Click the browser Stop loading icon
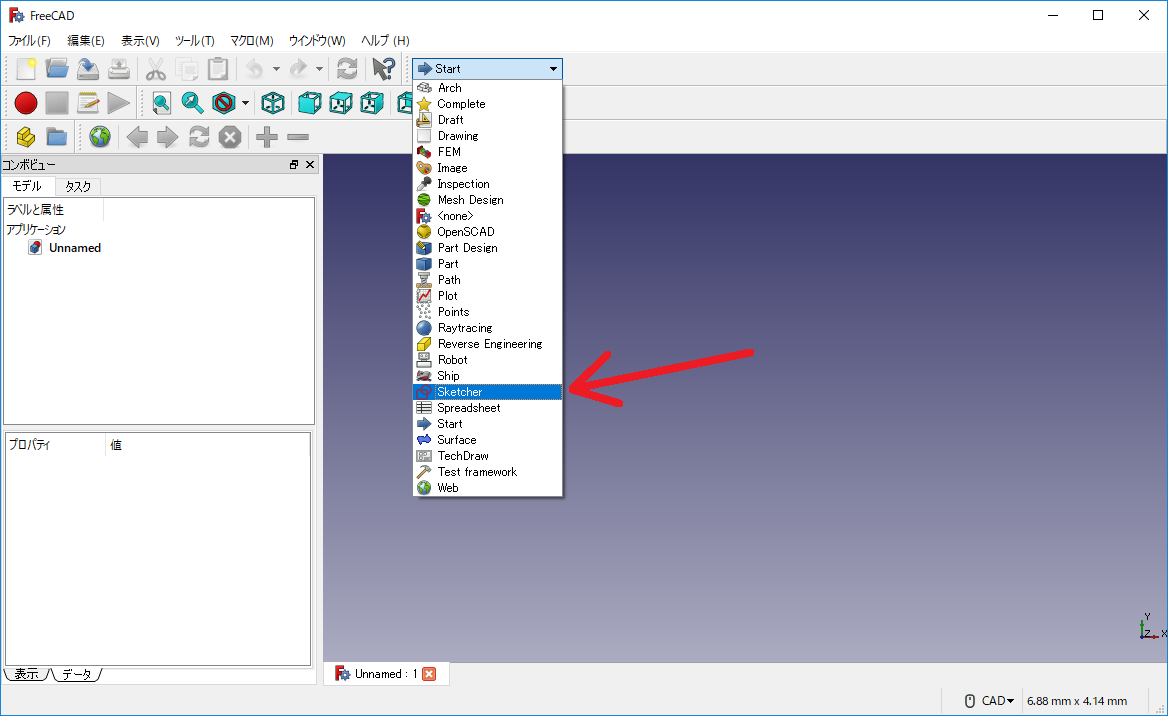1168x716 pixels. click(x=230, y=137)
